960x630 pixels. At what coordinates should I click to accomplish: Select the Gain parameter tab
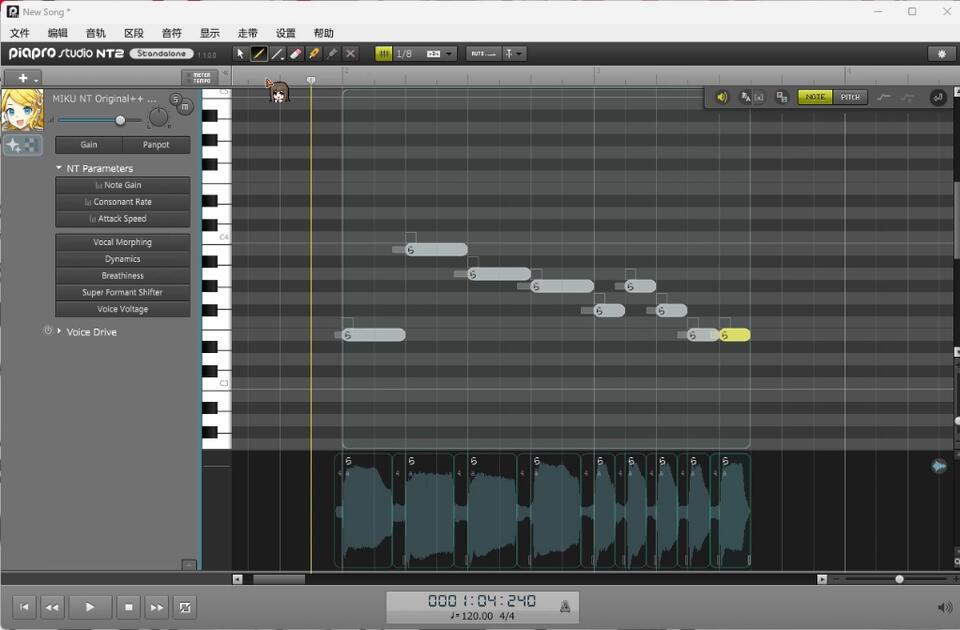click(x=89, y=145)
